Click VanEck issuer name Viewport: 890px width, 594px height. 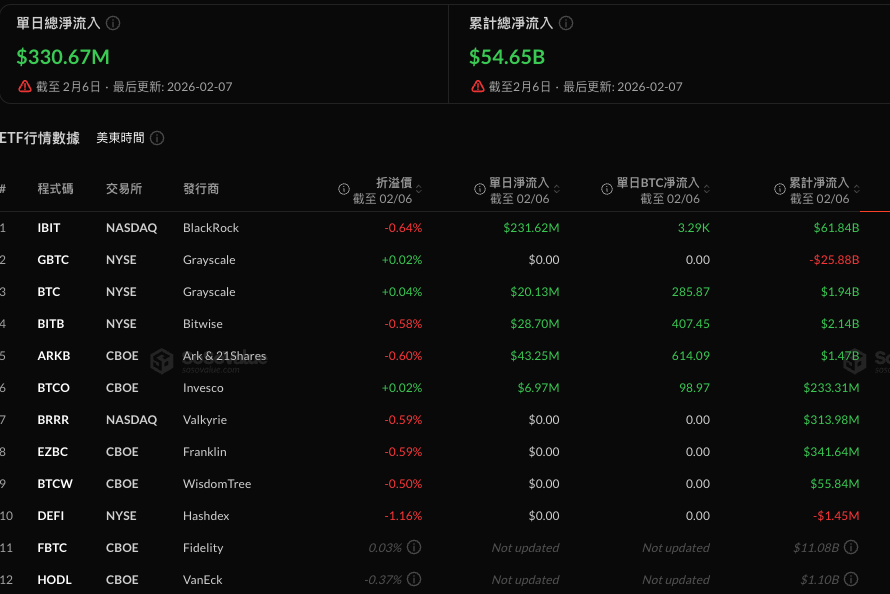click(x=203, y=579)
